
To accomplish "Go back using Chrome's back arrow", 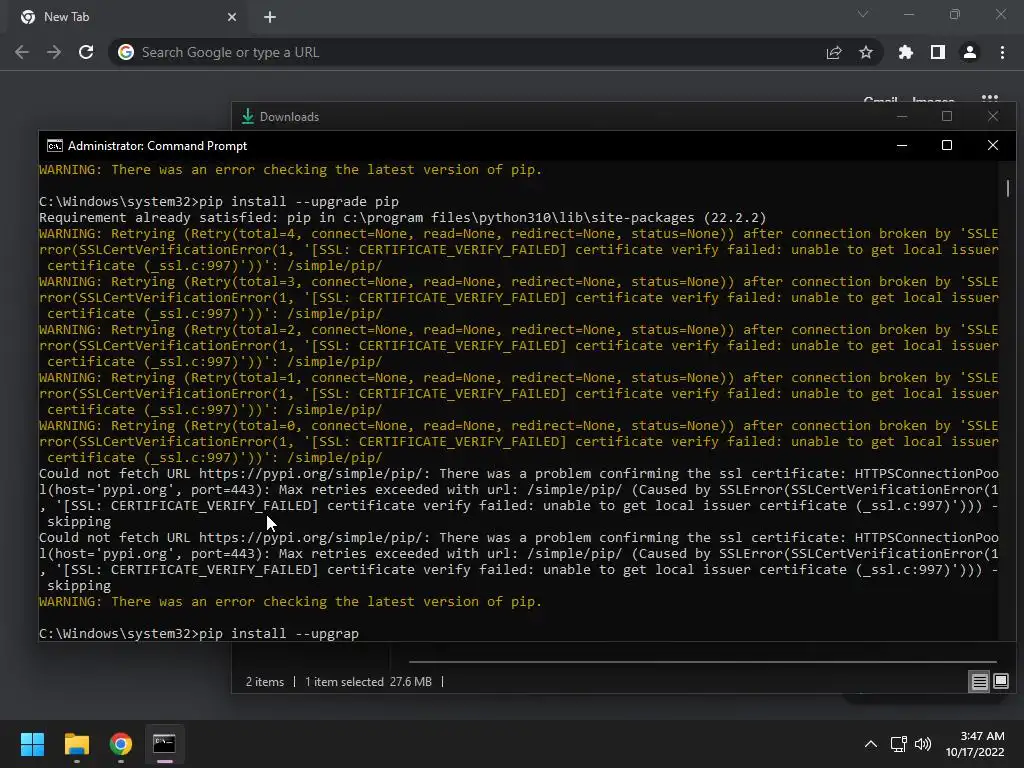I will click(22, 52).
